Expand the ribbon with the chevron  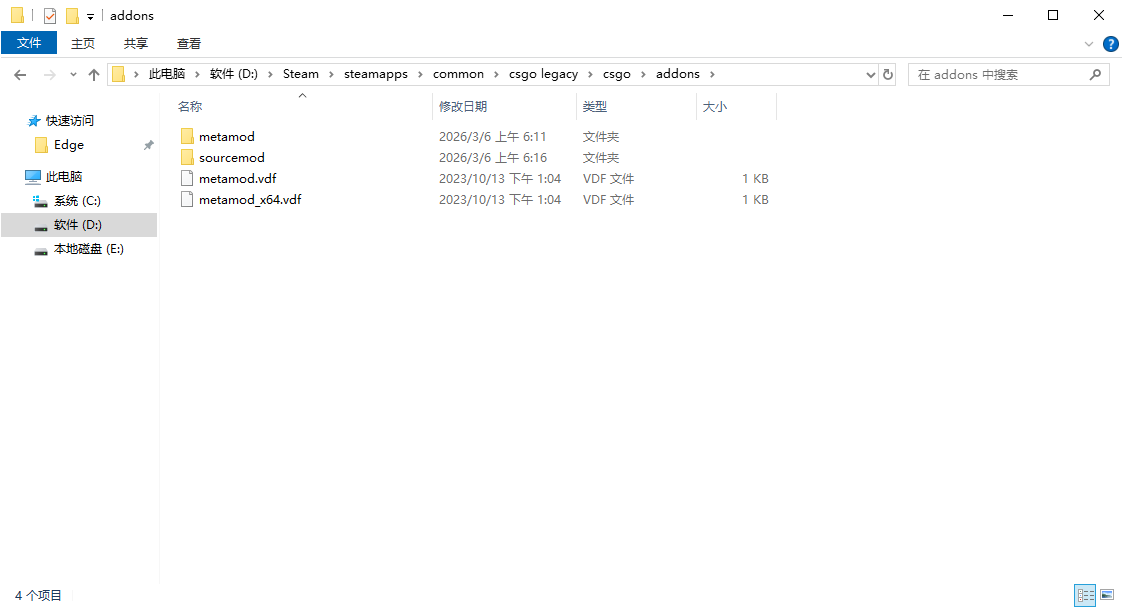(x=1089, y=44)
